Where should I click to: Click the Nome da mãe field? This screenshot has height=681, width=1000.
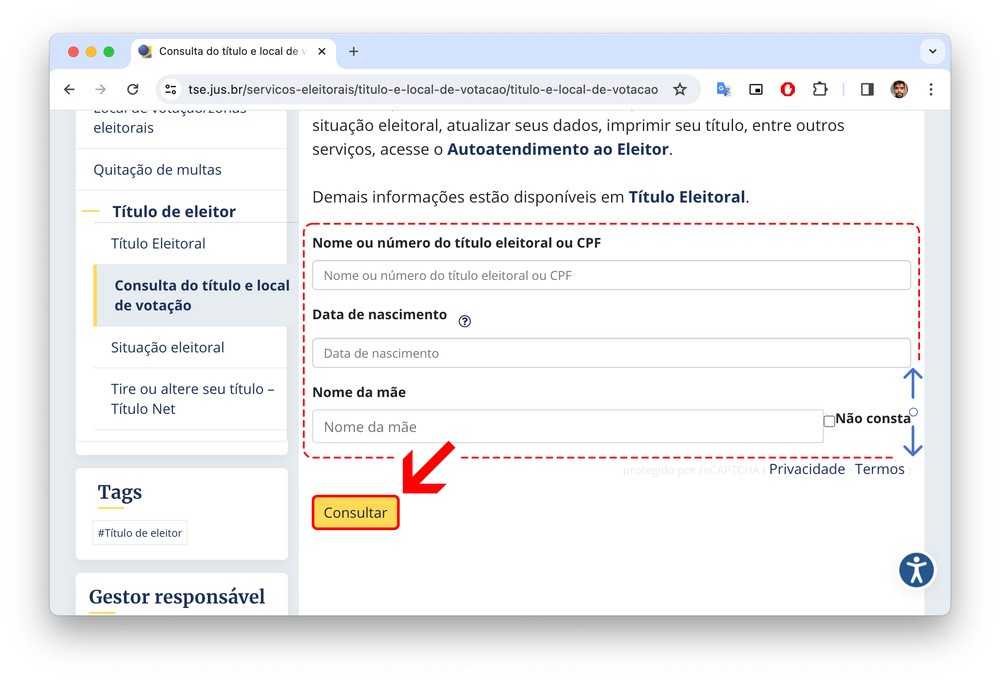[567, 427]
